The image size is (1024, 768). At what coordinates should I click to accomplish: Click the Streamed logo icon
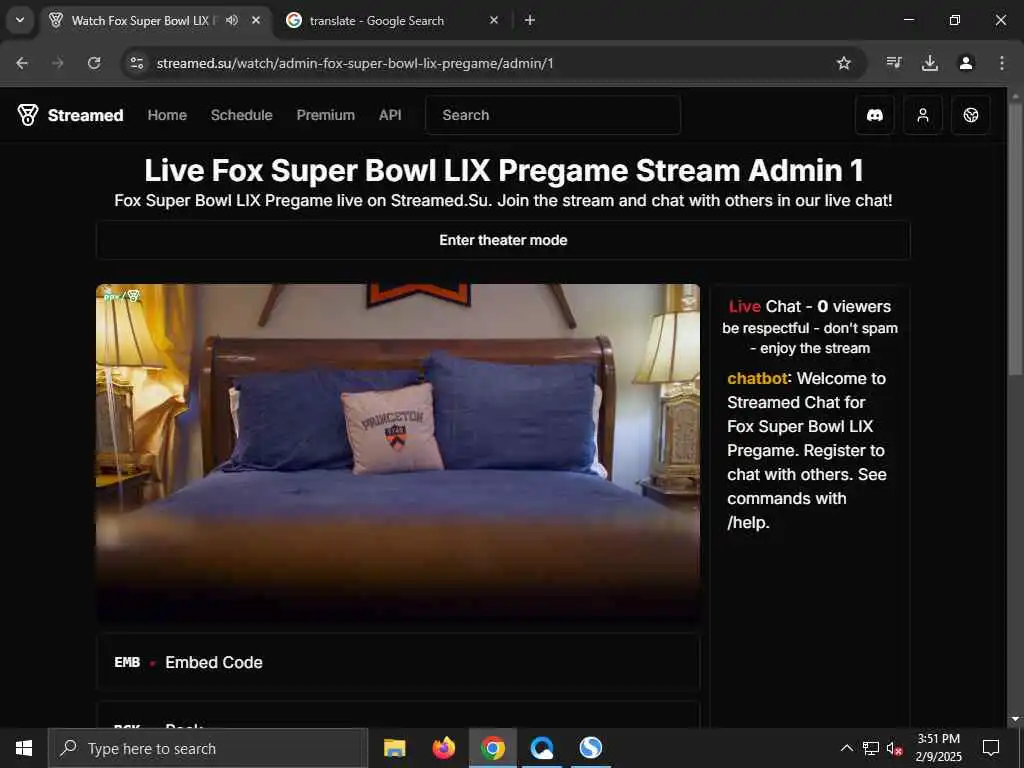click(x=27, y=115)
